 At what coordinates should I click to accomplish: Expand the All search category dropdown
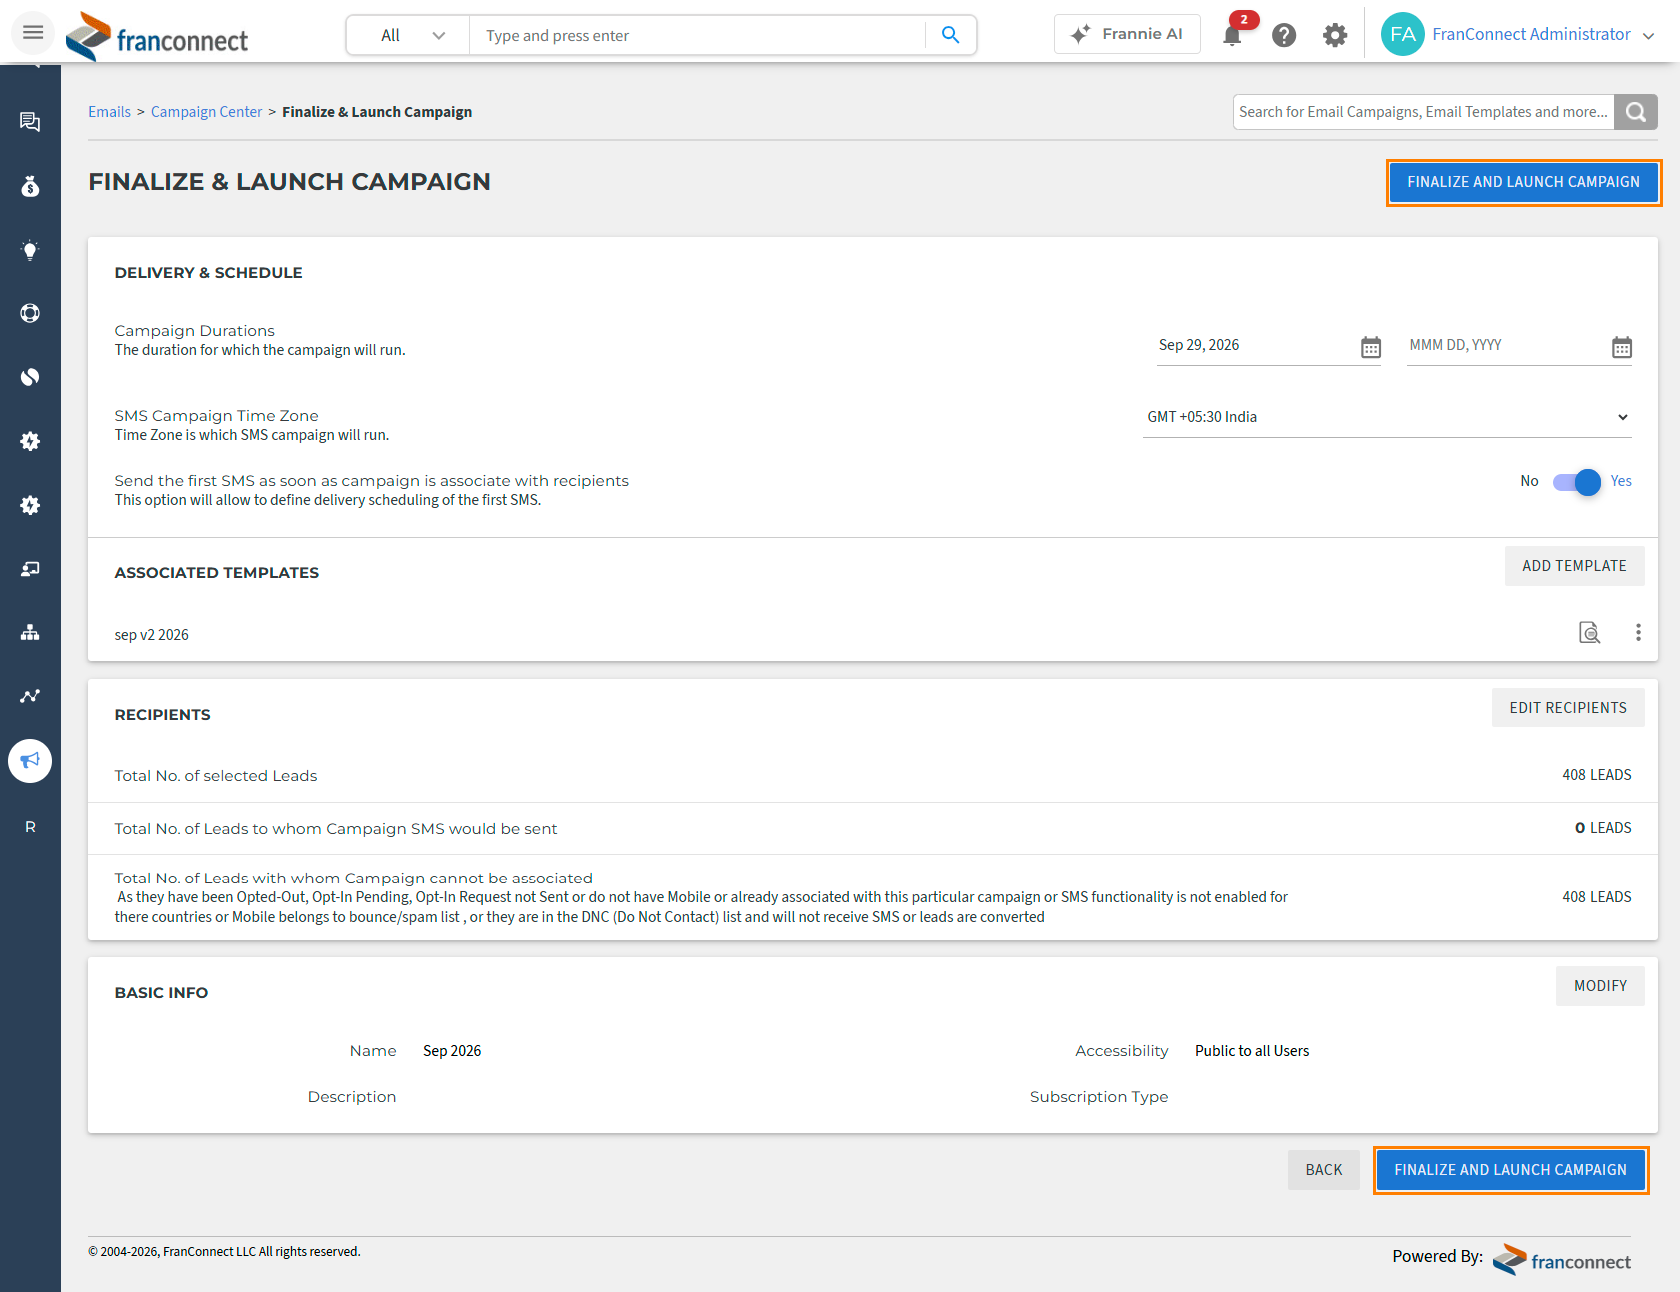click(x=409, y=35)
